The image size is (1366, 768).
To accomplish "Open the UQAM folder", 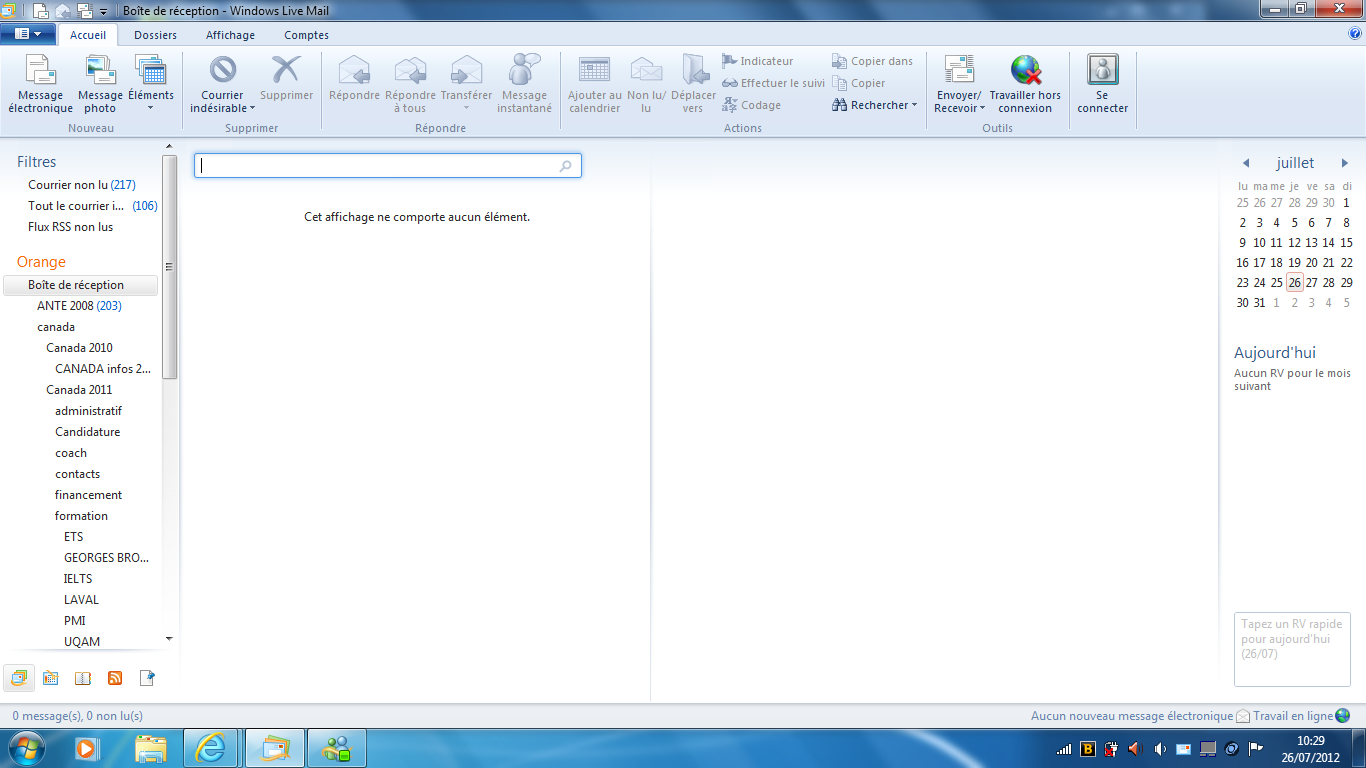I will pyautogui.click(x=82, y=642).
